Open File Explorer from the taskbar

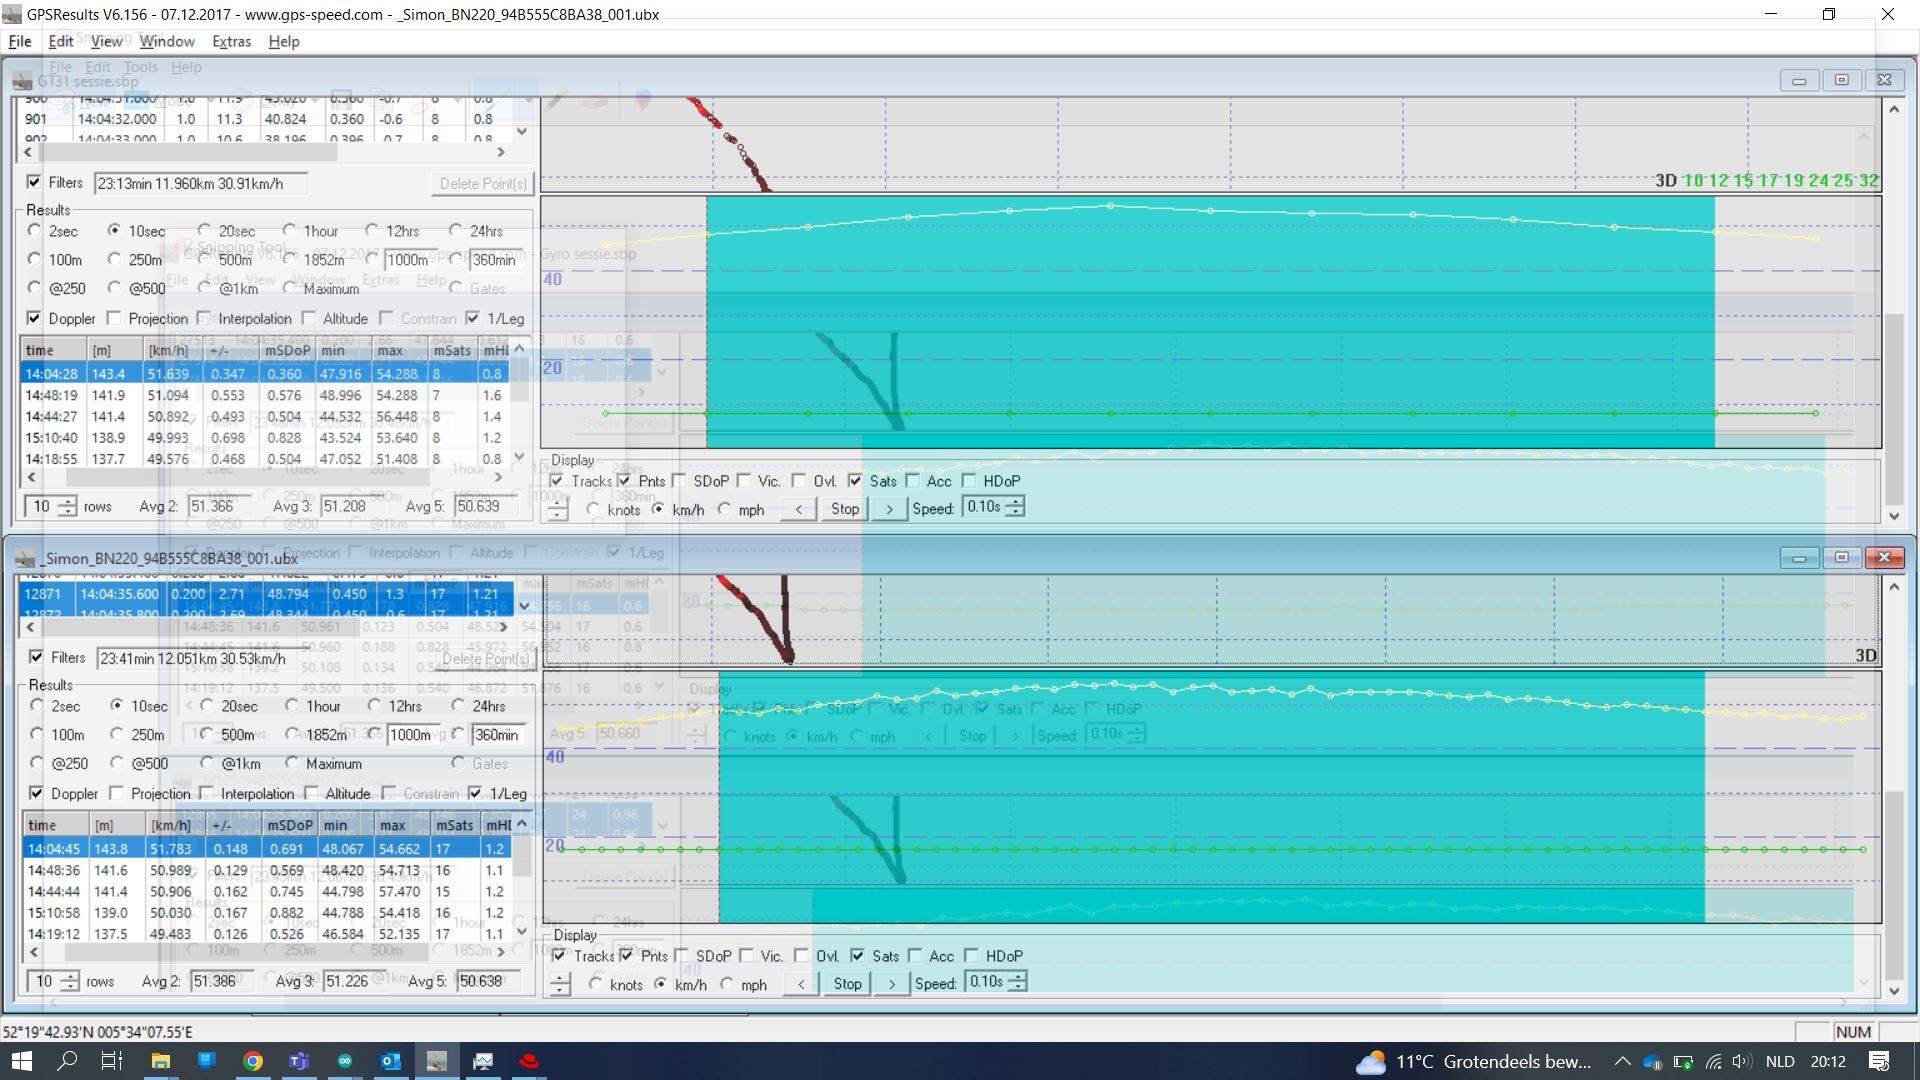tap(160, 1061)
